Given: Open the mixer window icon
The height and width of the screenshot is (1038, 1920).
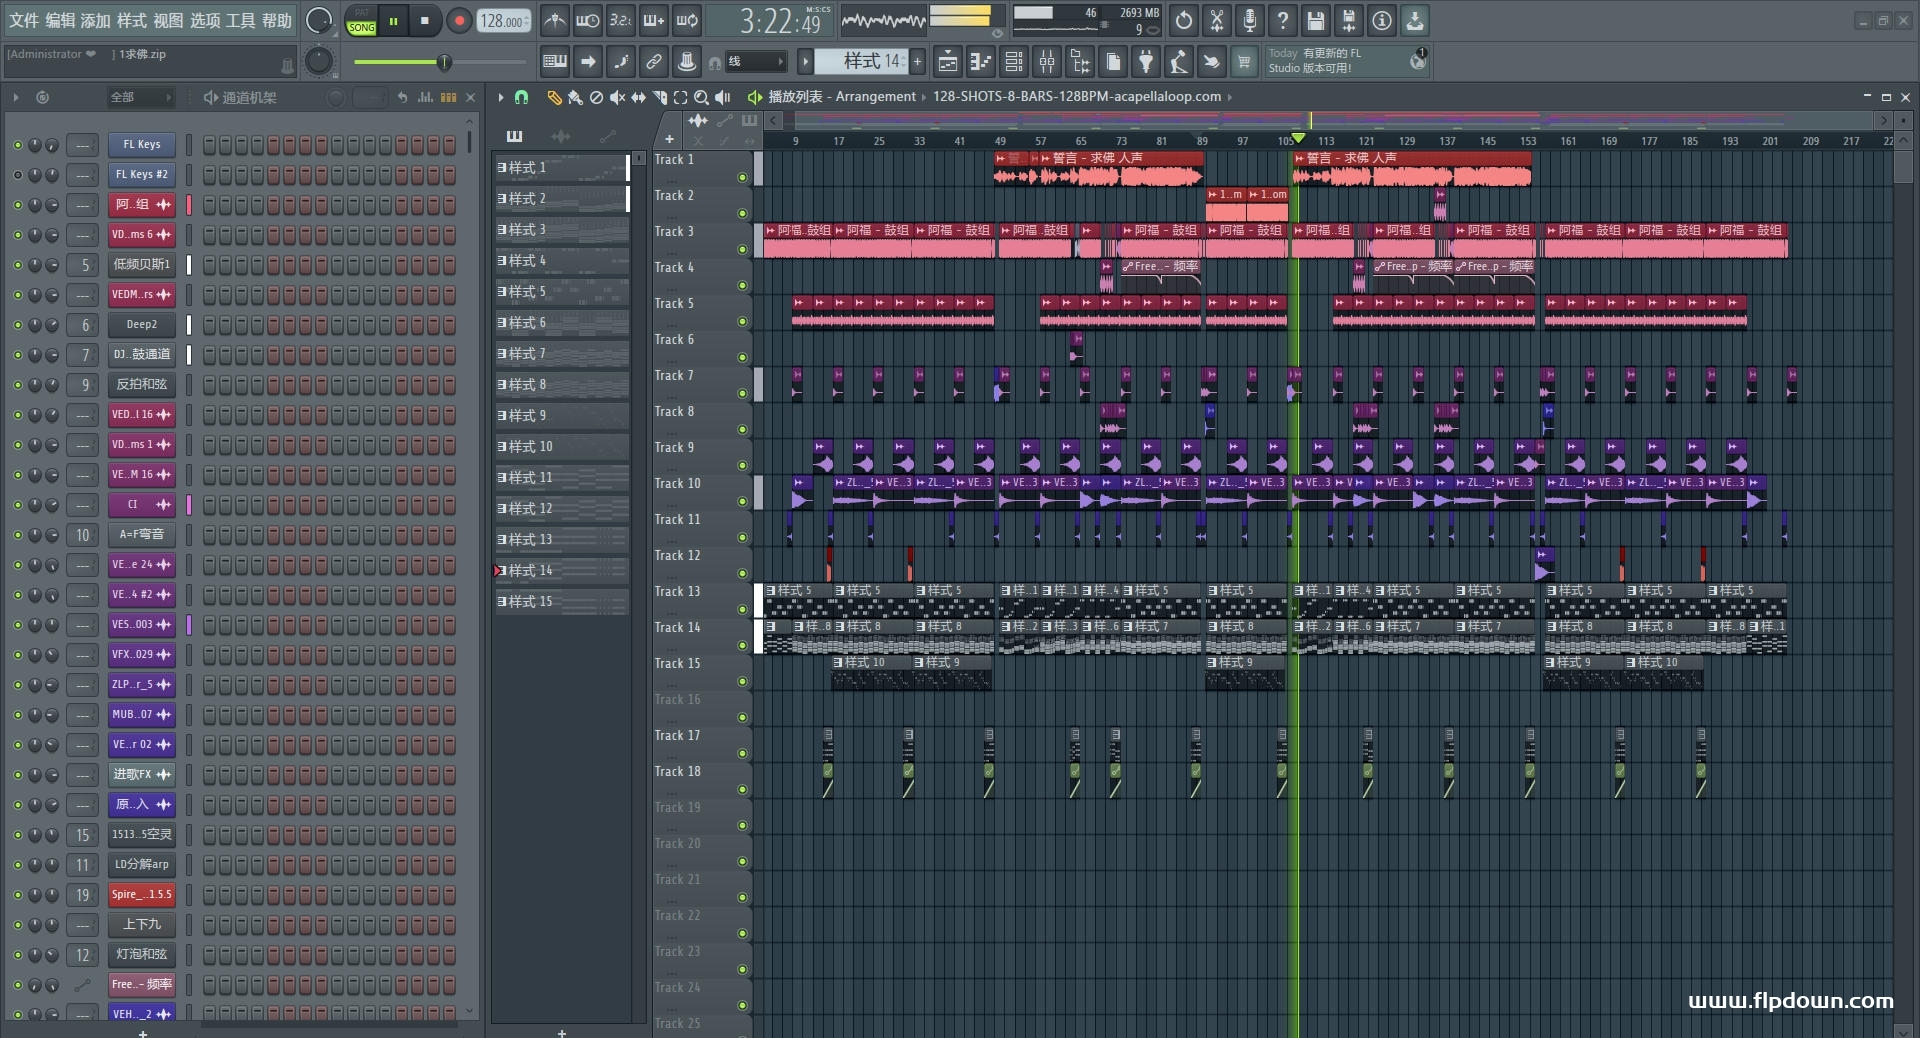Looking at the screenshot, I should point(1047,62).
